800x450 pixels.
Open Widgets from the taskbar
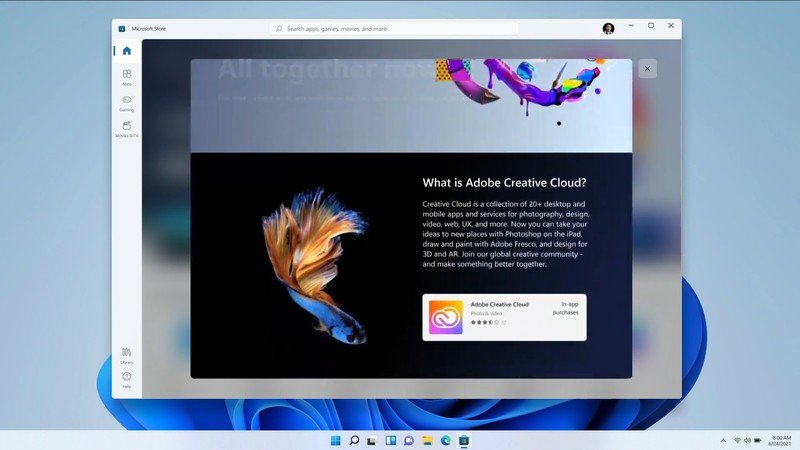(x=390, y=440)
